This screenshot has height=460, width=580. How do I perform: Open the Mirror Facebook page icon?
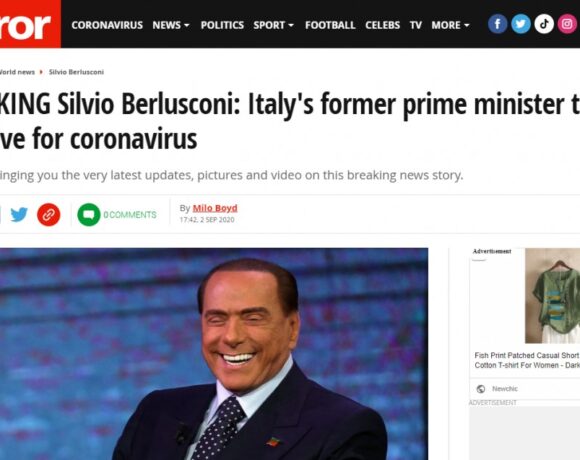pos(497,24)
